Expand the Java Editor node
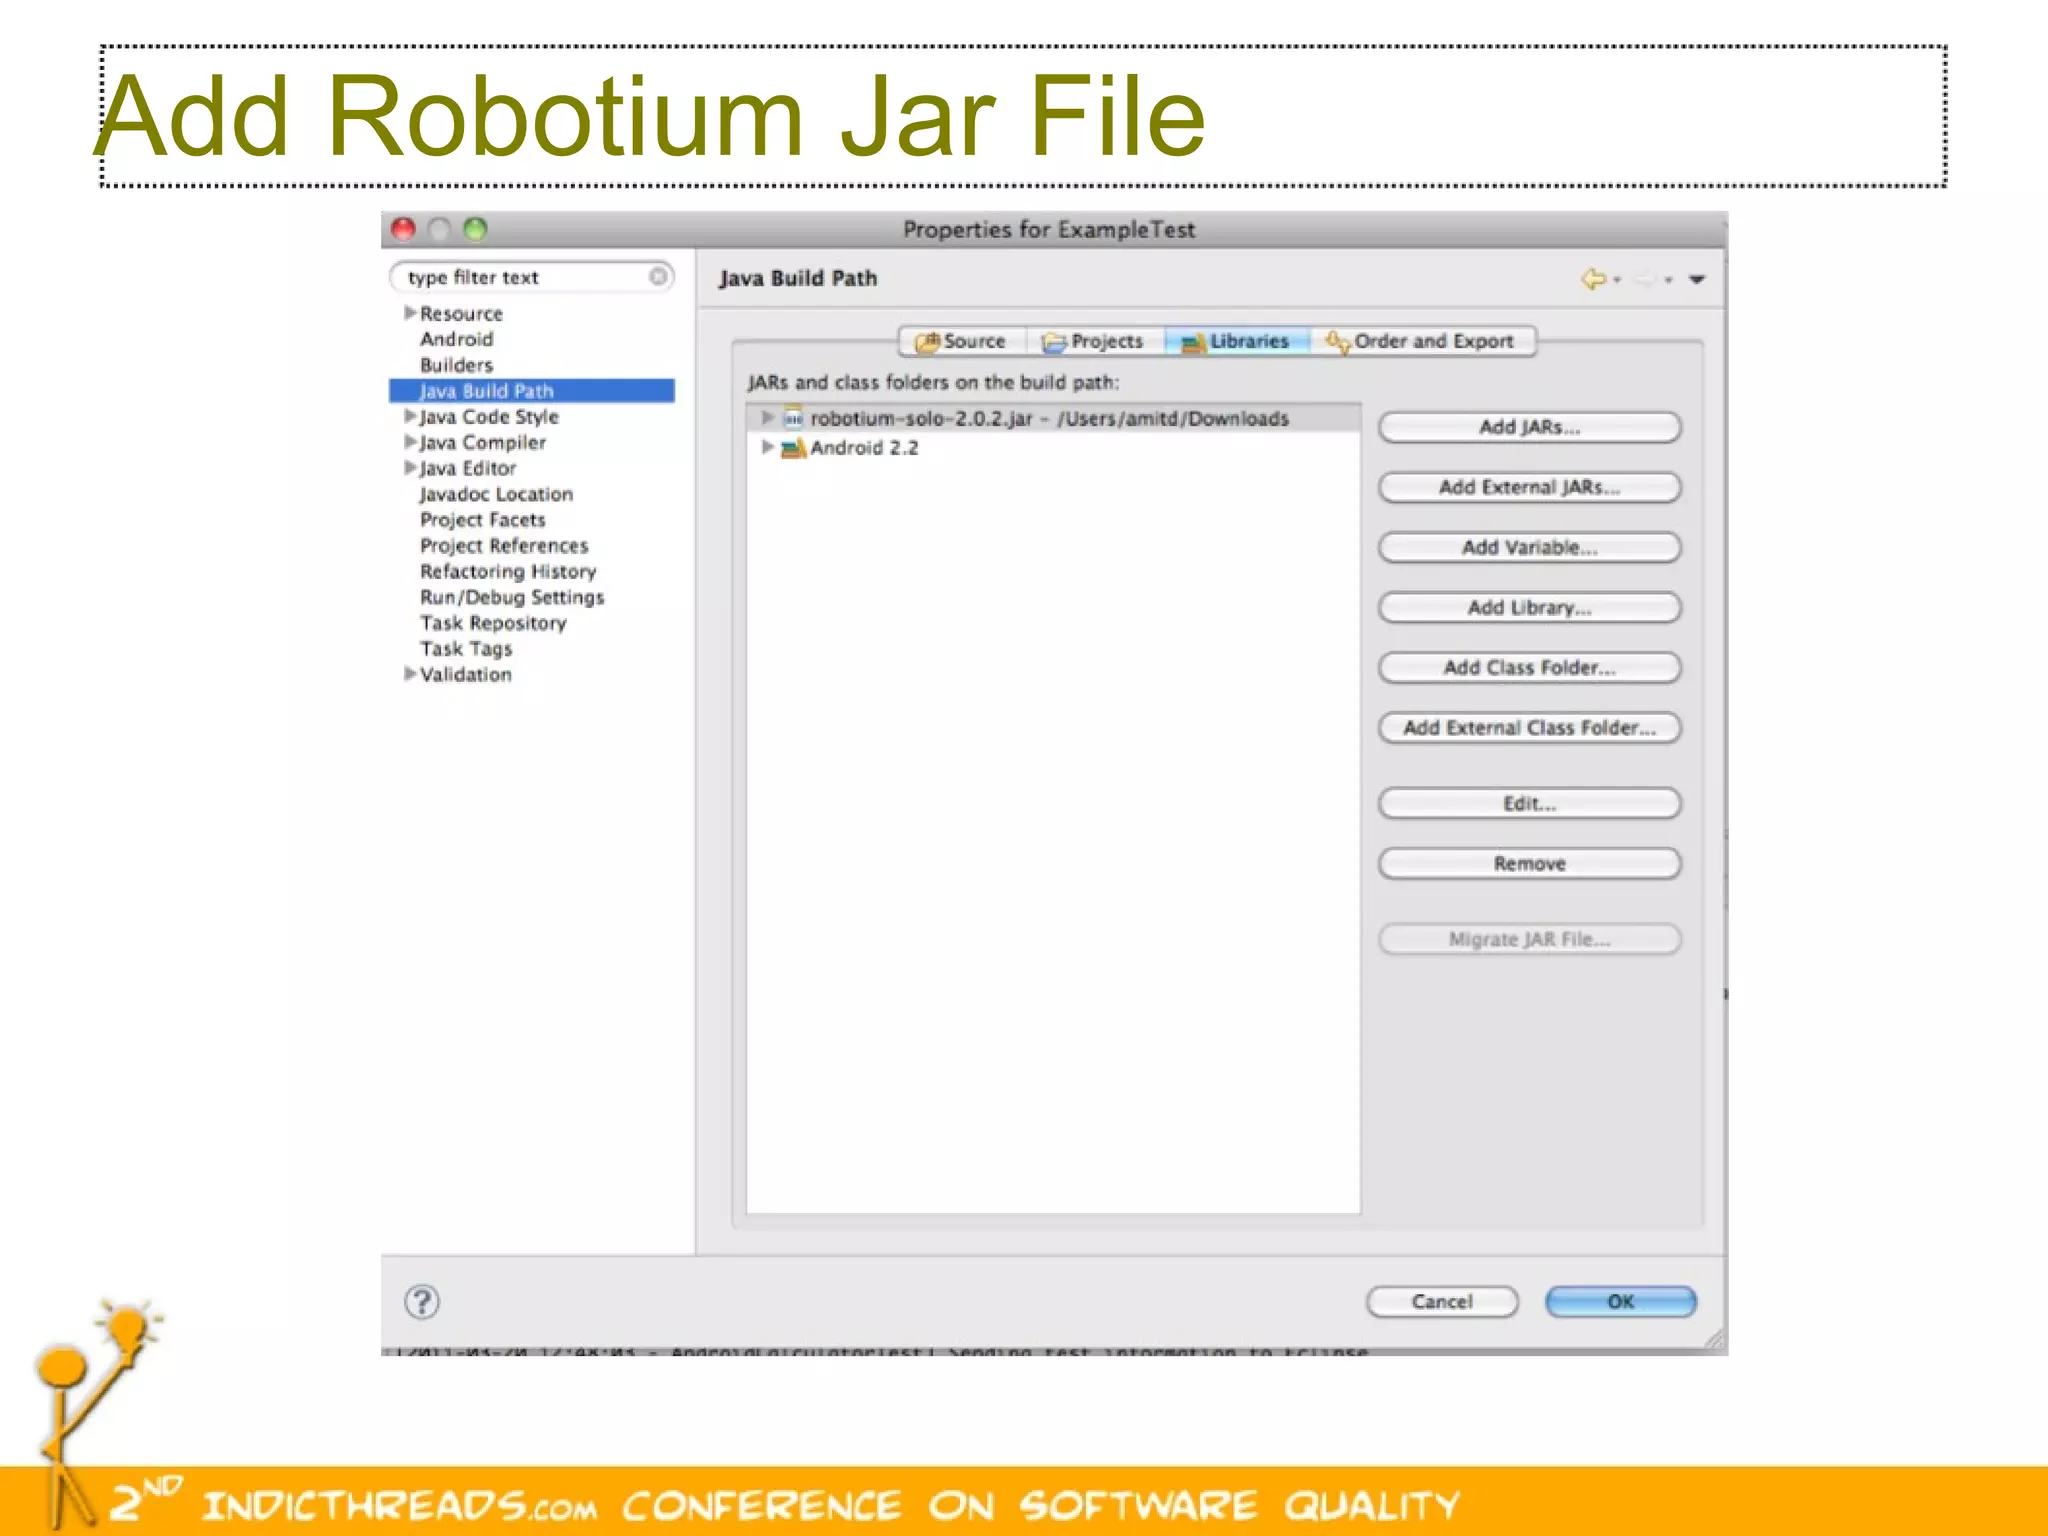2048x1536 pixels. coord(410,468)
